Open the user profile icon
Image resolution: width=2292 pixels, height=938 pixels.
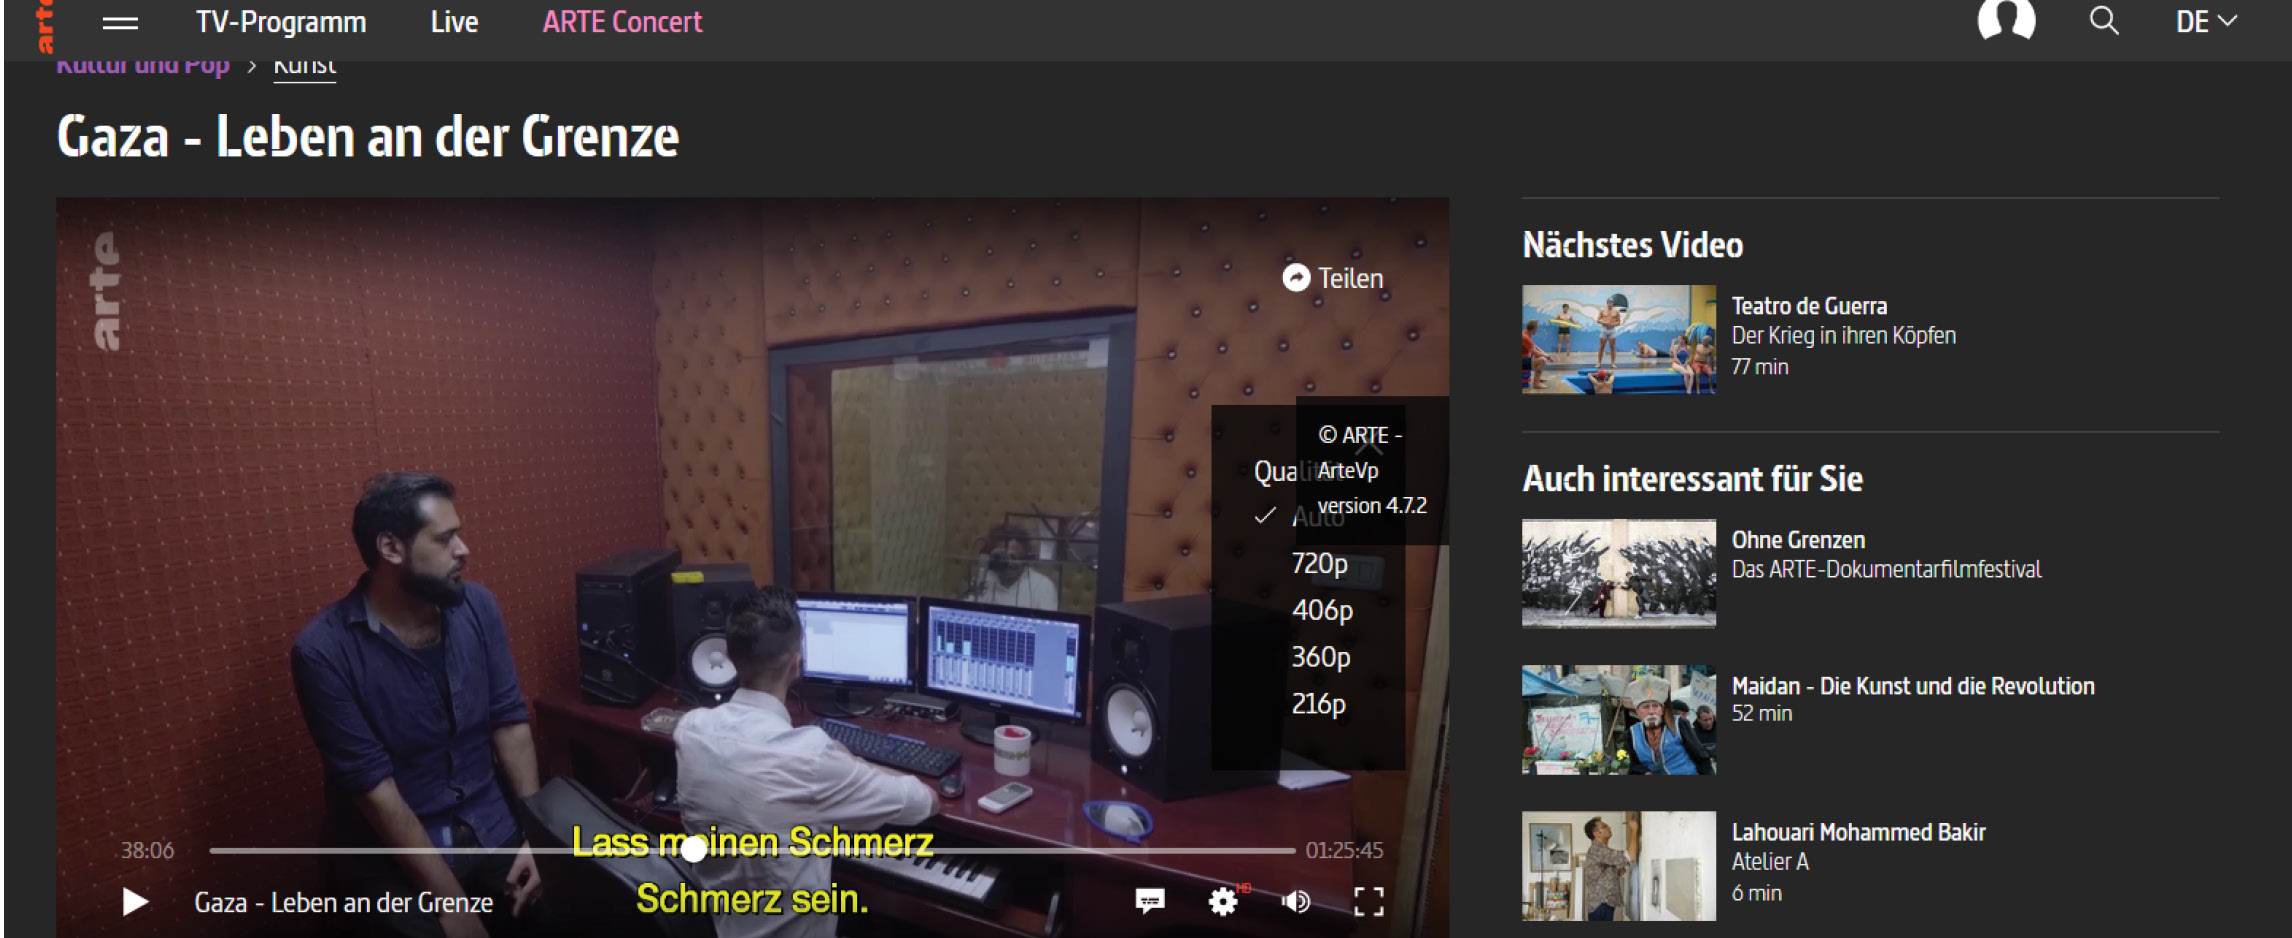(2006, 20)
